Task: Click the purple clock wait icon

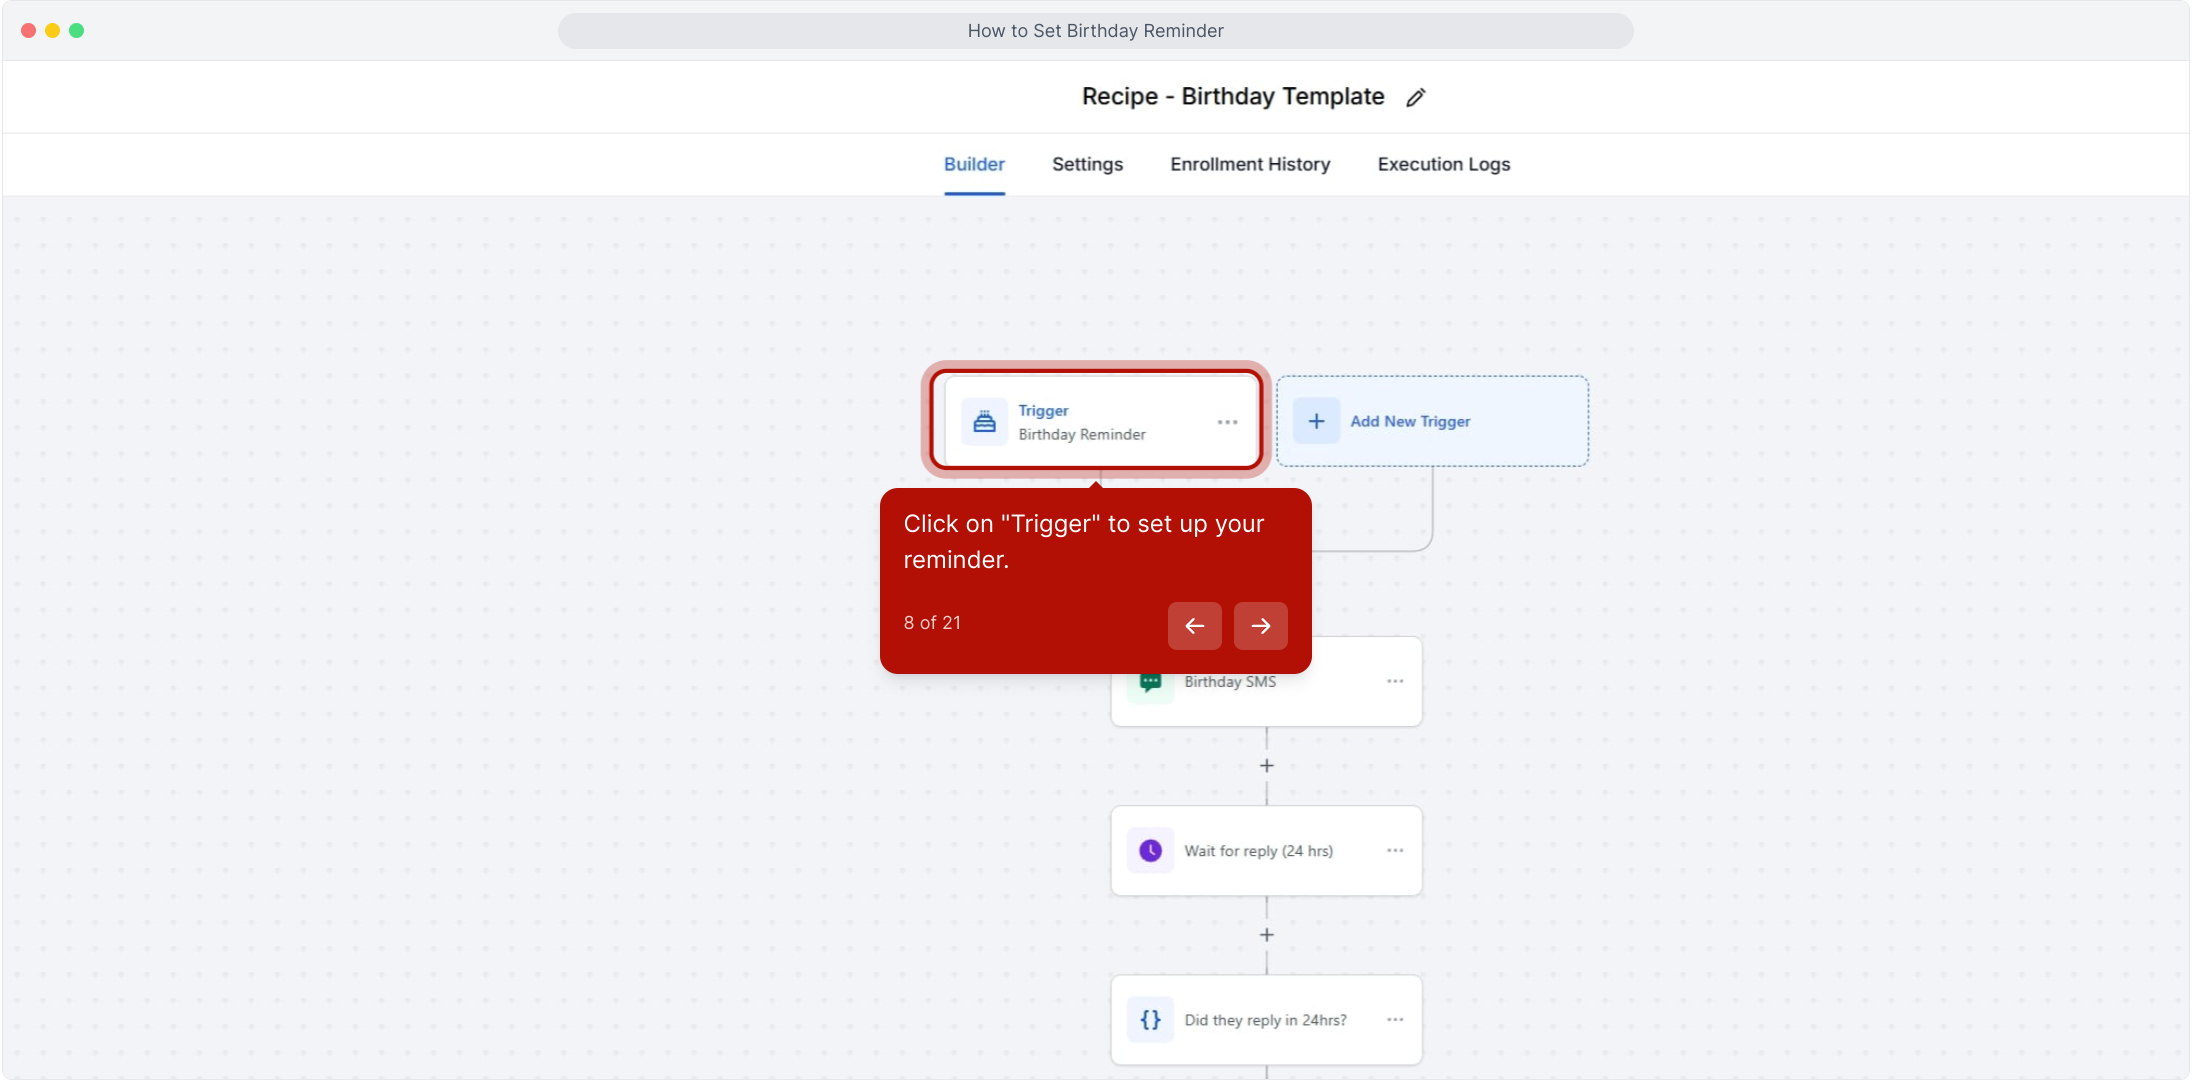Action: point(1150,851)
